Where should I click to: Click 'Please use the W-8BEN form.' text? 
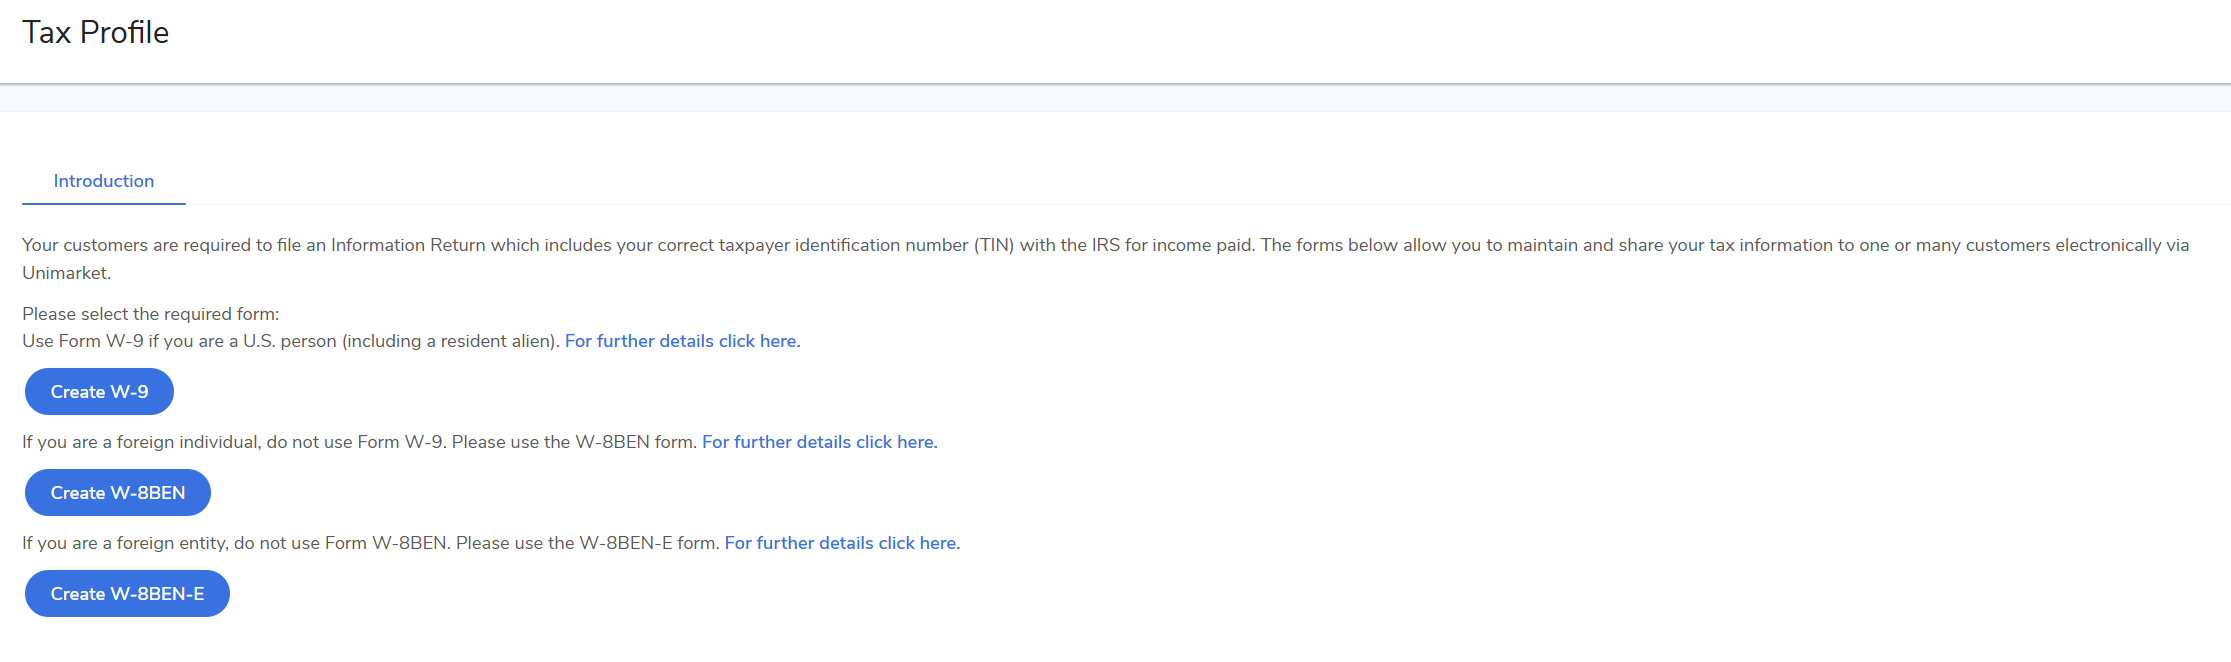pyautogui.click(x=574, y=442)
